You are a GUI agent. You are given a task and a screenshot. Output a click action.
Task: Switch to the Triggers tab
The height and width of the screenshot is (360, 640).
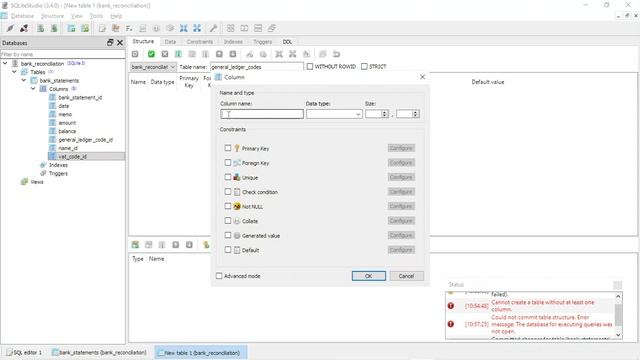click(x=262, y=42)
